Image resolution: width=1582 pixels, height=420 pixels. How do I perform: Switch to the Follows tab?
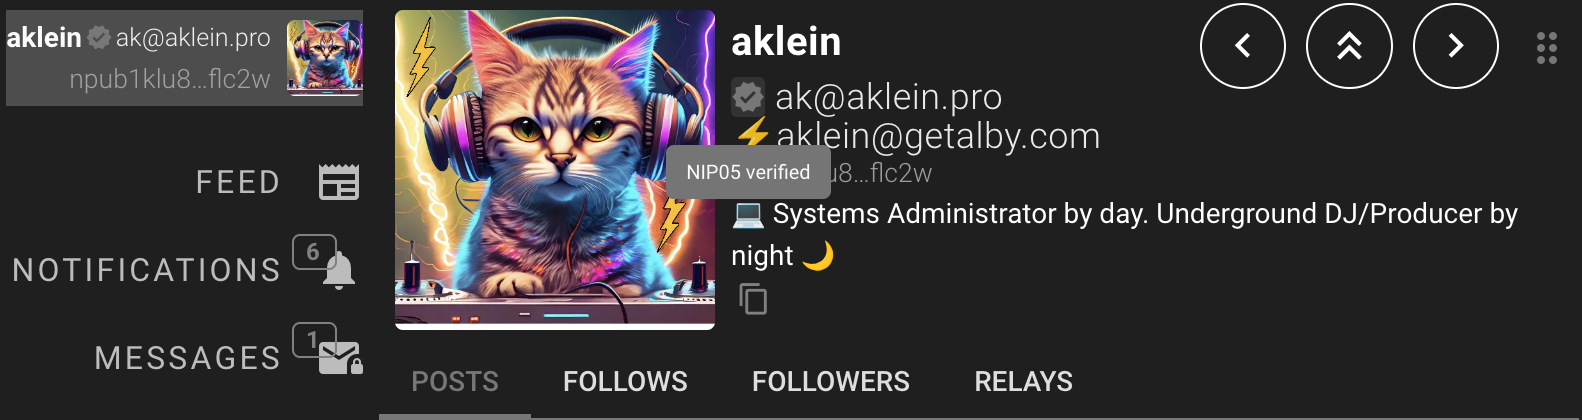click(625, 381)
